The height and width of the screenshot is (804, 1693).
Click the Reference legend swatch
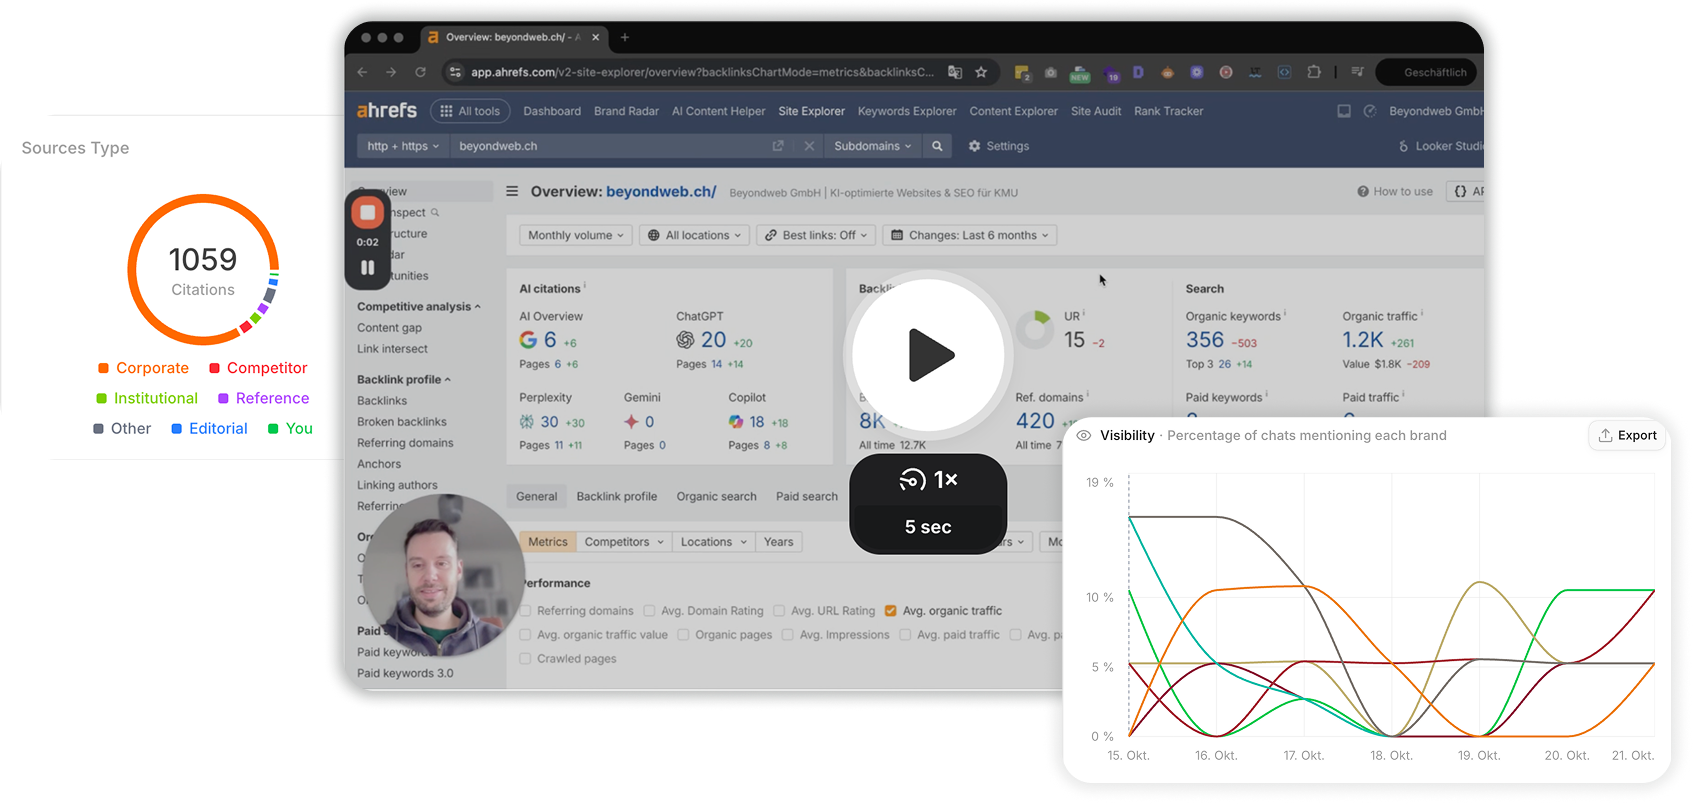click(223, 398)
